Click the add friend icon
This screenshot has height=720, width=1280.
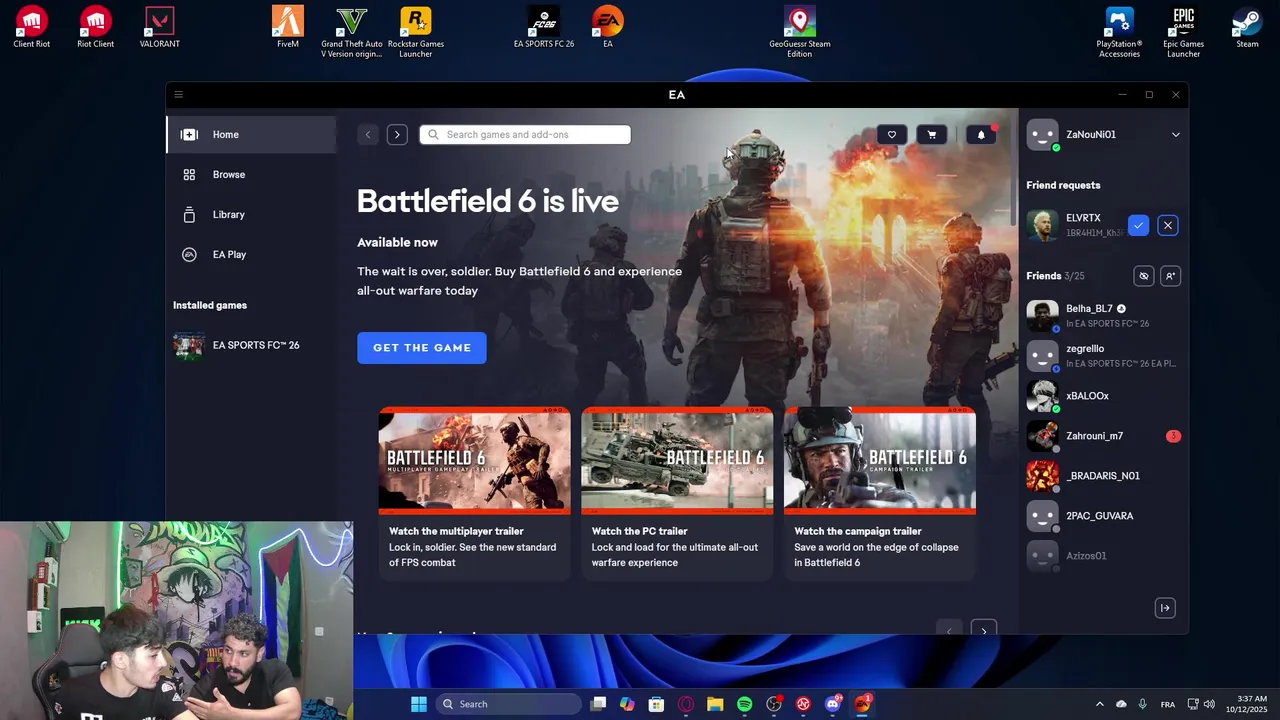coord(1171,276)
